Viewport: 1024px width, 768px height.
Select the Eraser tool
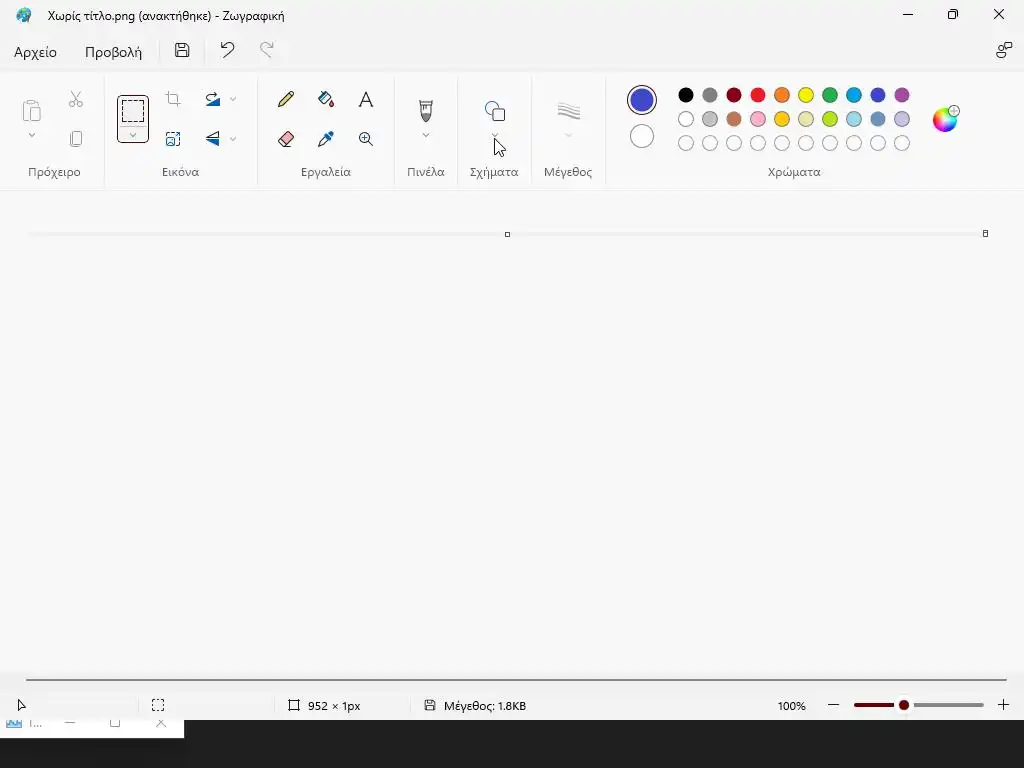point(285,138)
